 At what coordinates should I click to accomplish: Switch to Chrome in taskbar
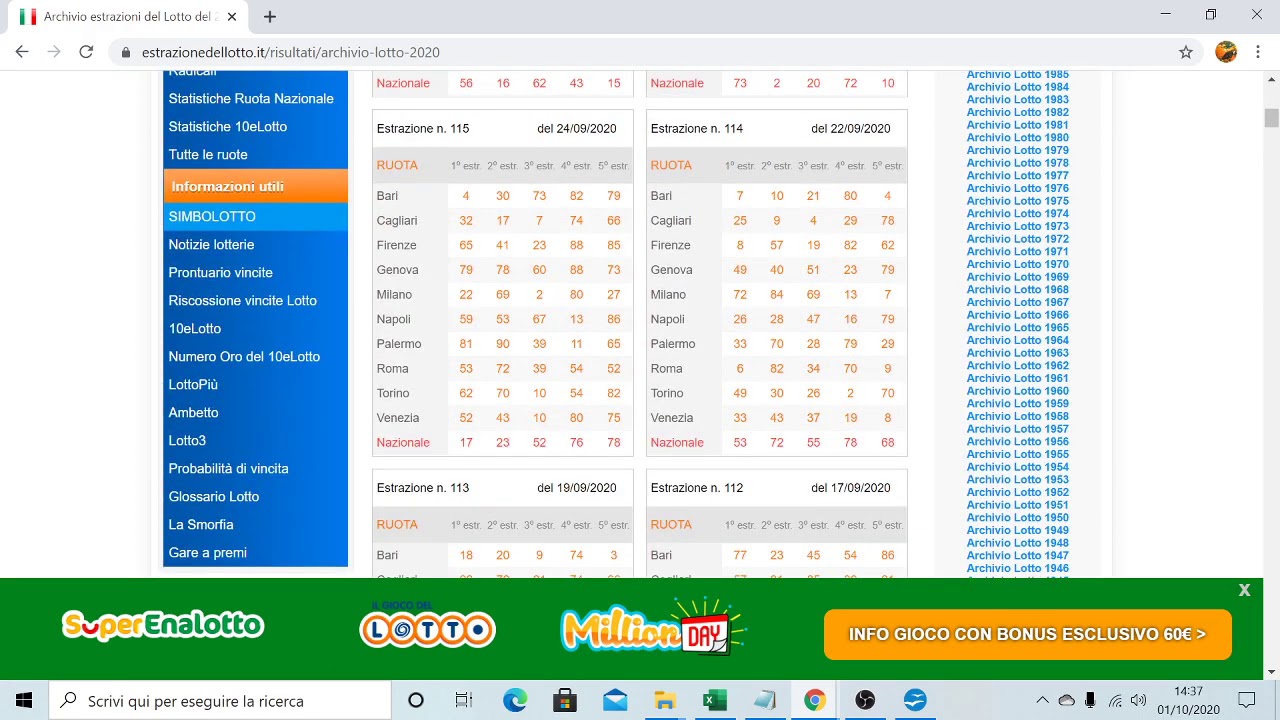tap(815, 700)
